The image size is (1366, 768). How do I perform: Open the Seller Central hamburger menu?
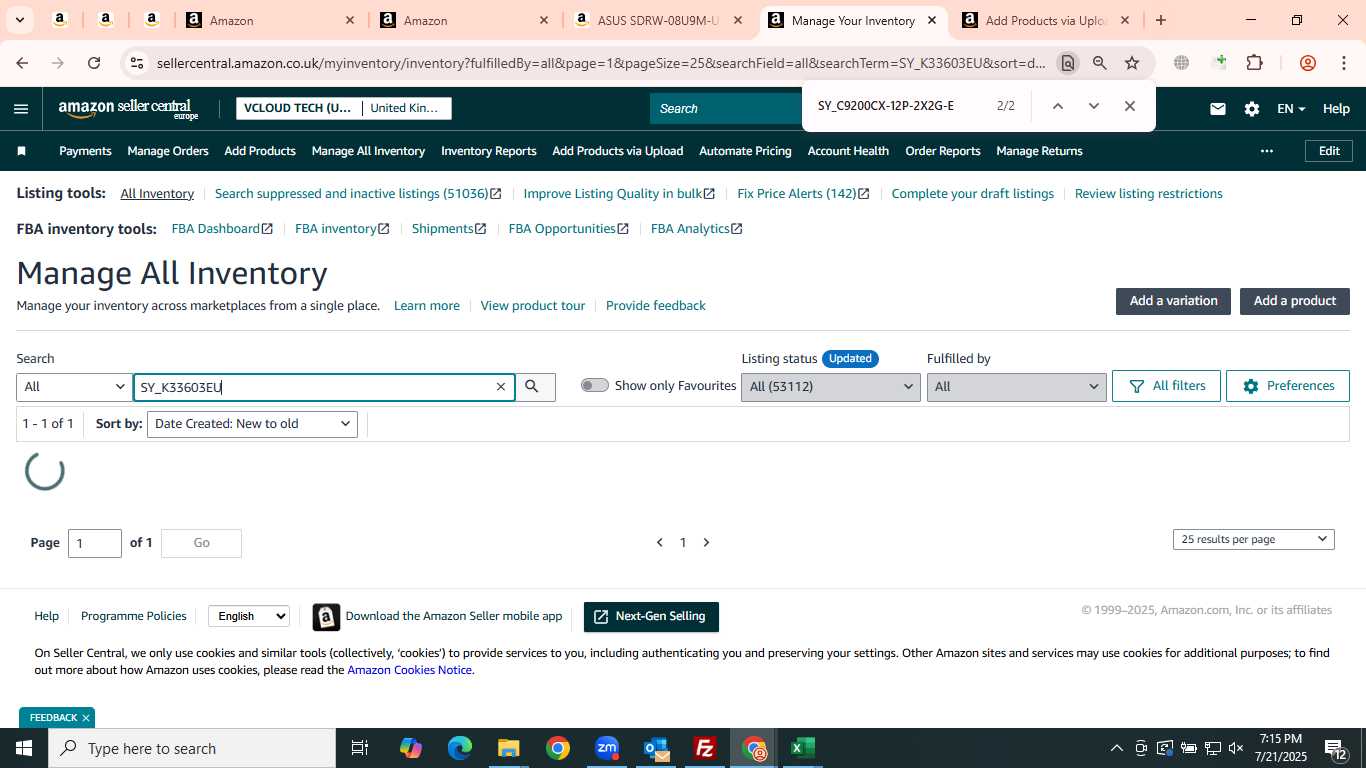tap(21, 109)
